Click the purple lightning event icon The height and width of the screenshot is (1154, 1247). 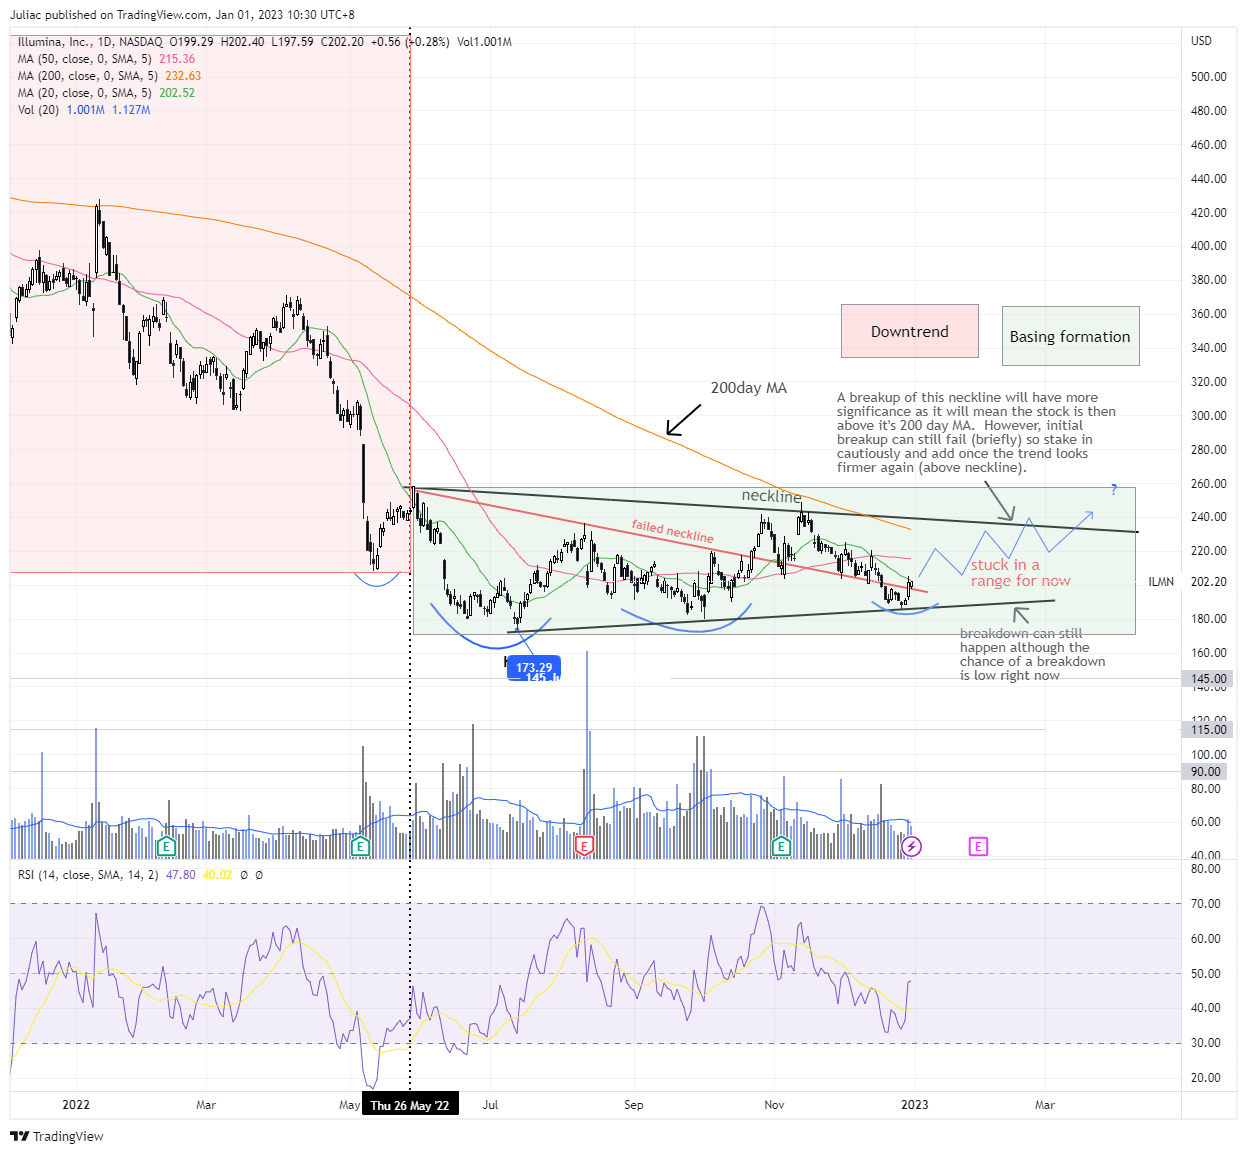[912, 847]
